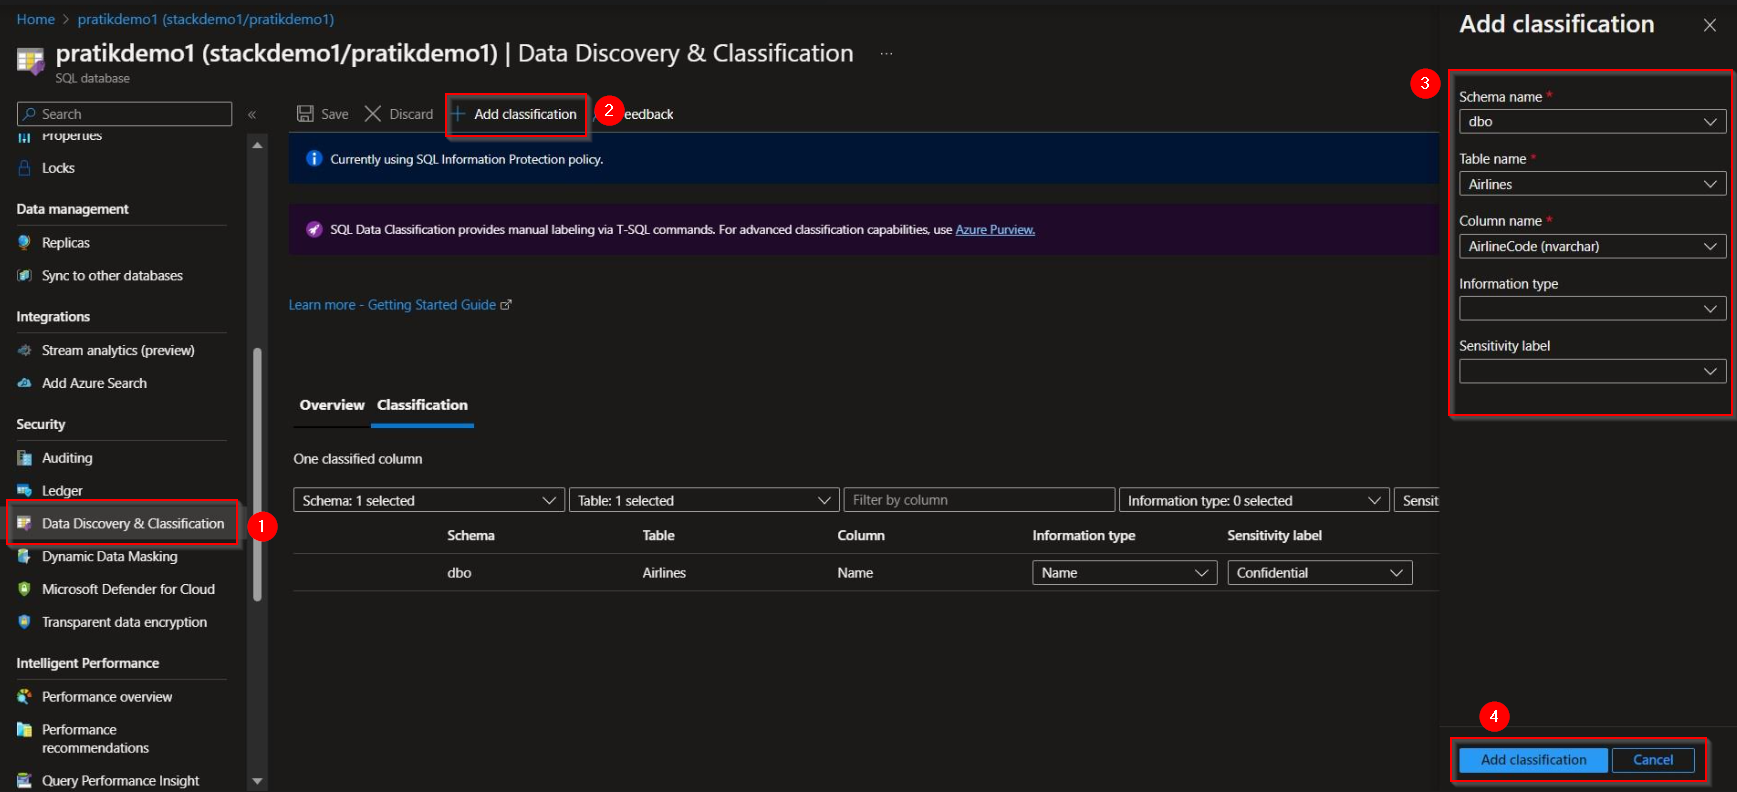1737x792 pixels.
Task: Click the Dynamic Data Masking shield icon
Action: click(x=25, y=557)
